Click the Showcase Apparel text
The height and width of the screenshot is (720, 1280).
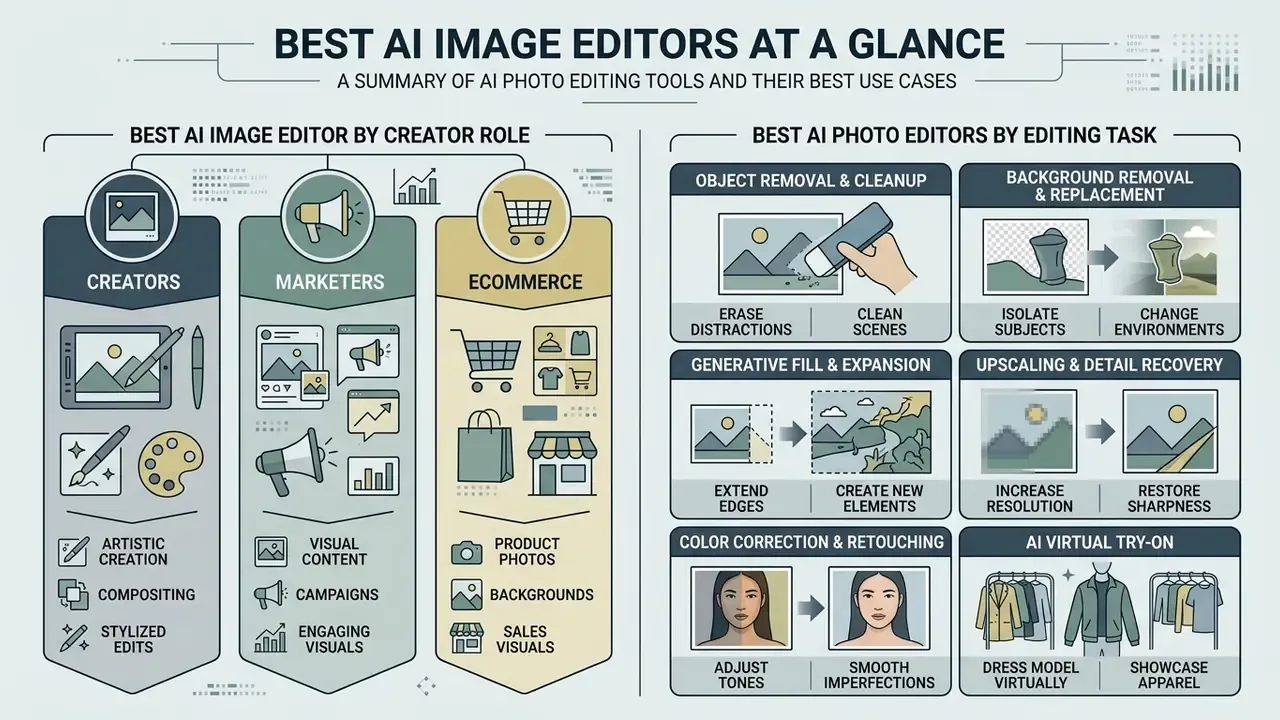pyautogui.click(x=1169, y=675)
